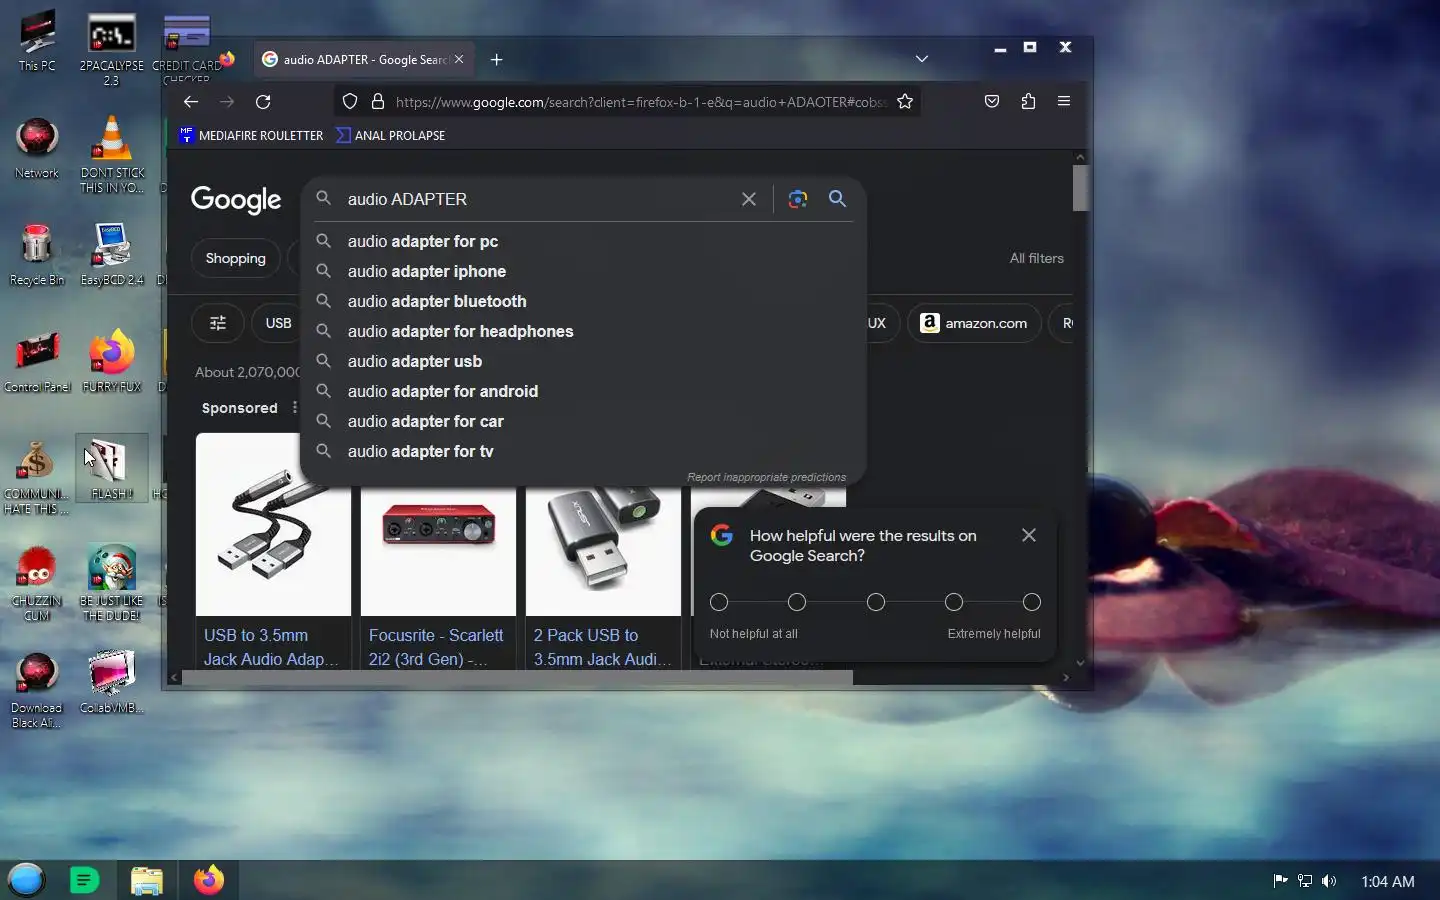Click the 1:04 AM taskbar clock
1440x900 pixels.
1388,881
